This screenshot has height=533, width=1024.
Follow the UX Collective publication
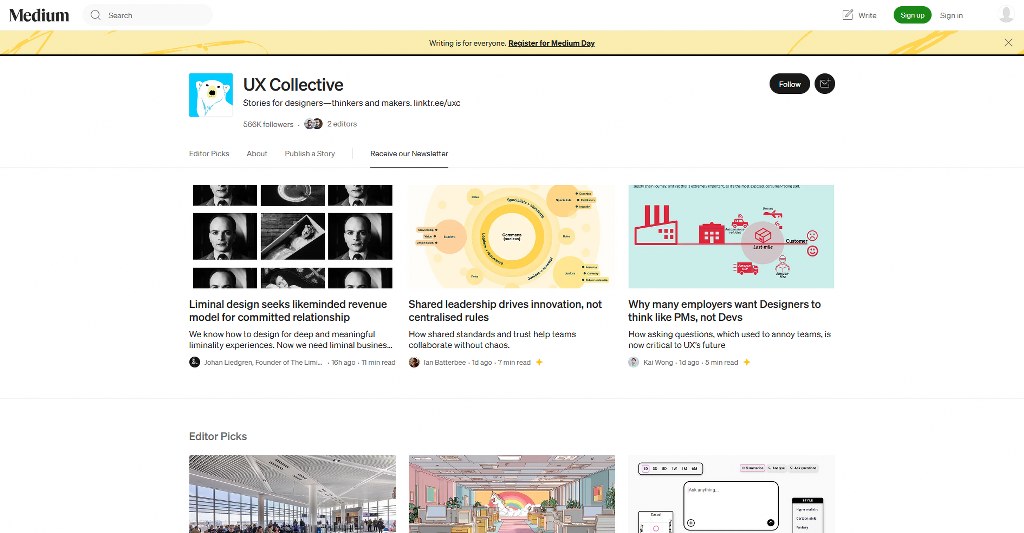(790, 84)
